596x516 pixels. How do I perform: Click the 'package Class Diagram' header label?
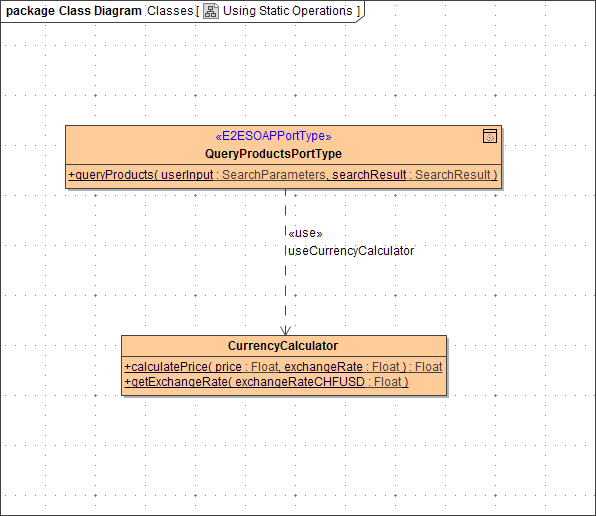tap(74, 11)
